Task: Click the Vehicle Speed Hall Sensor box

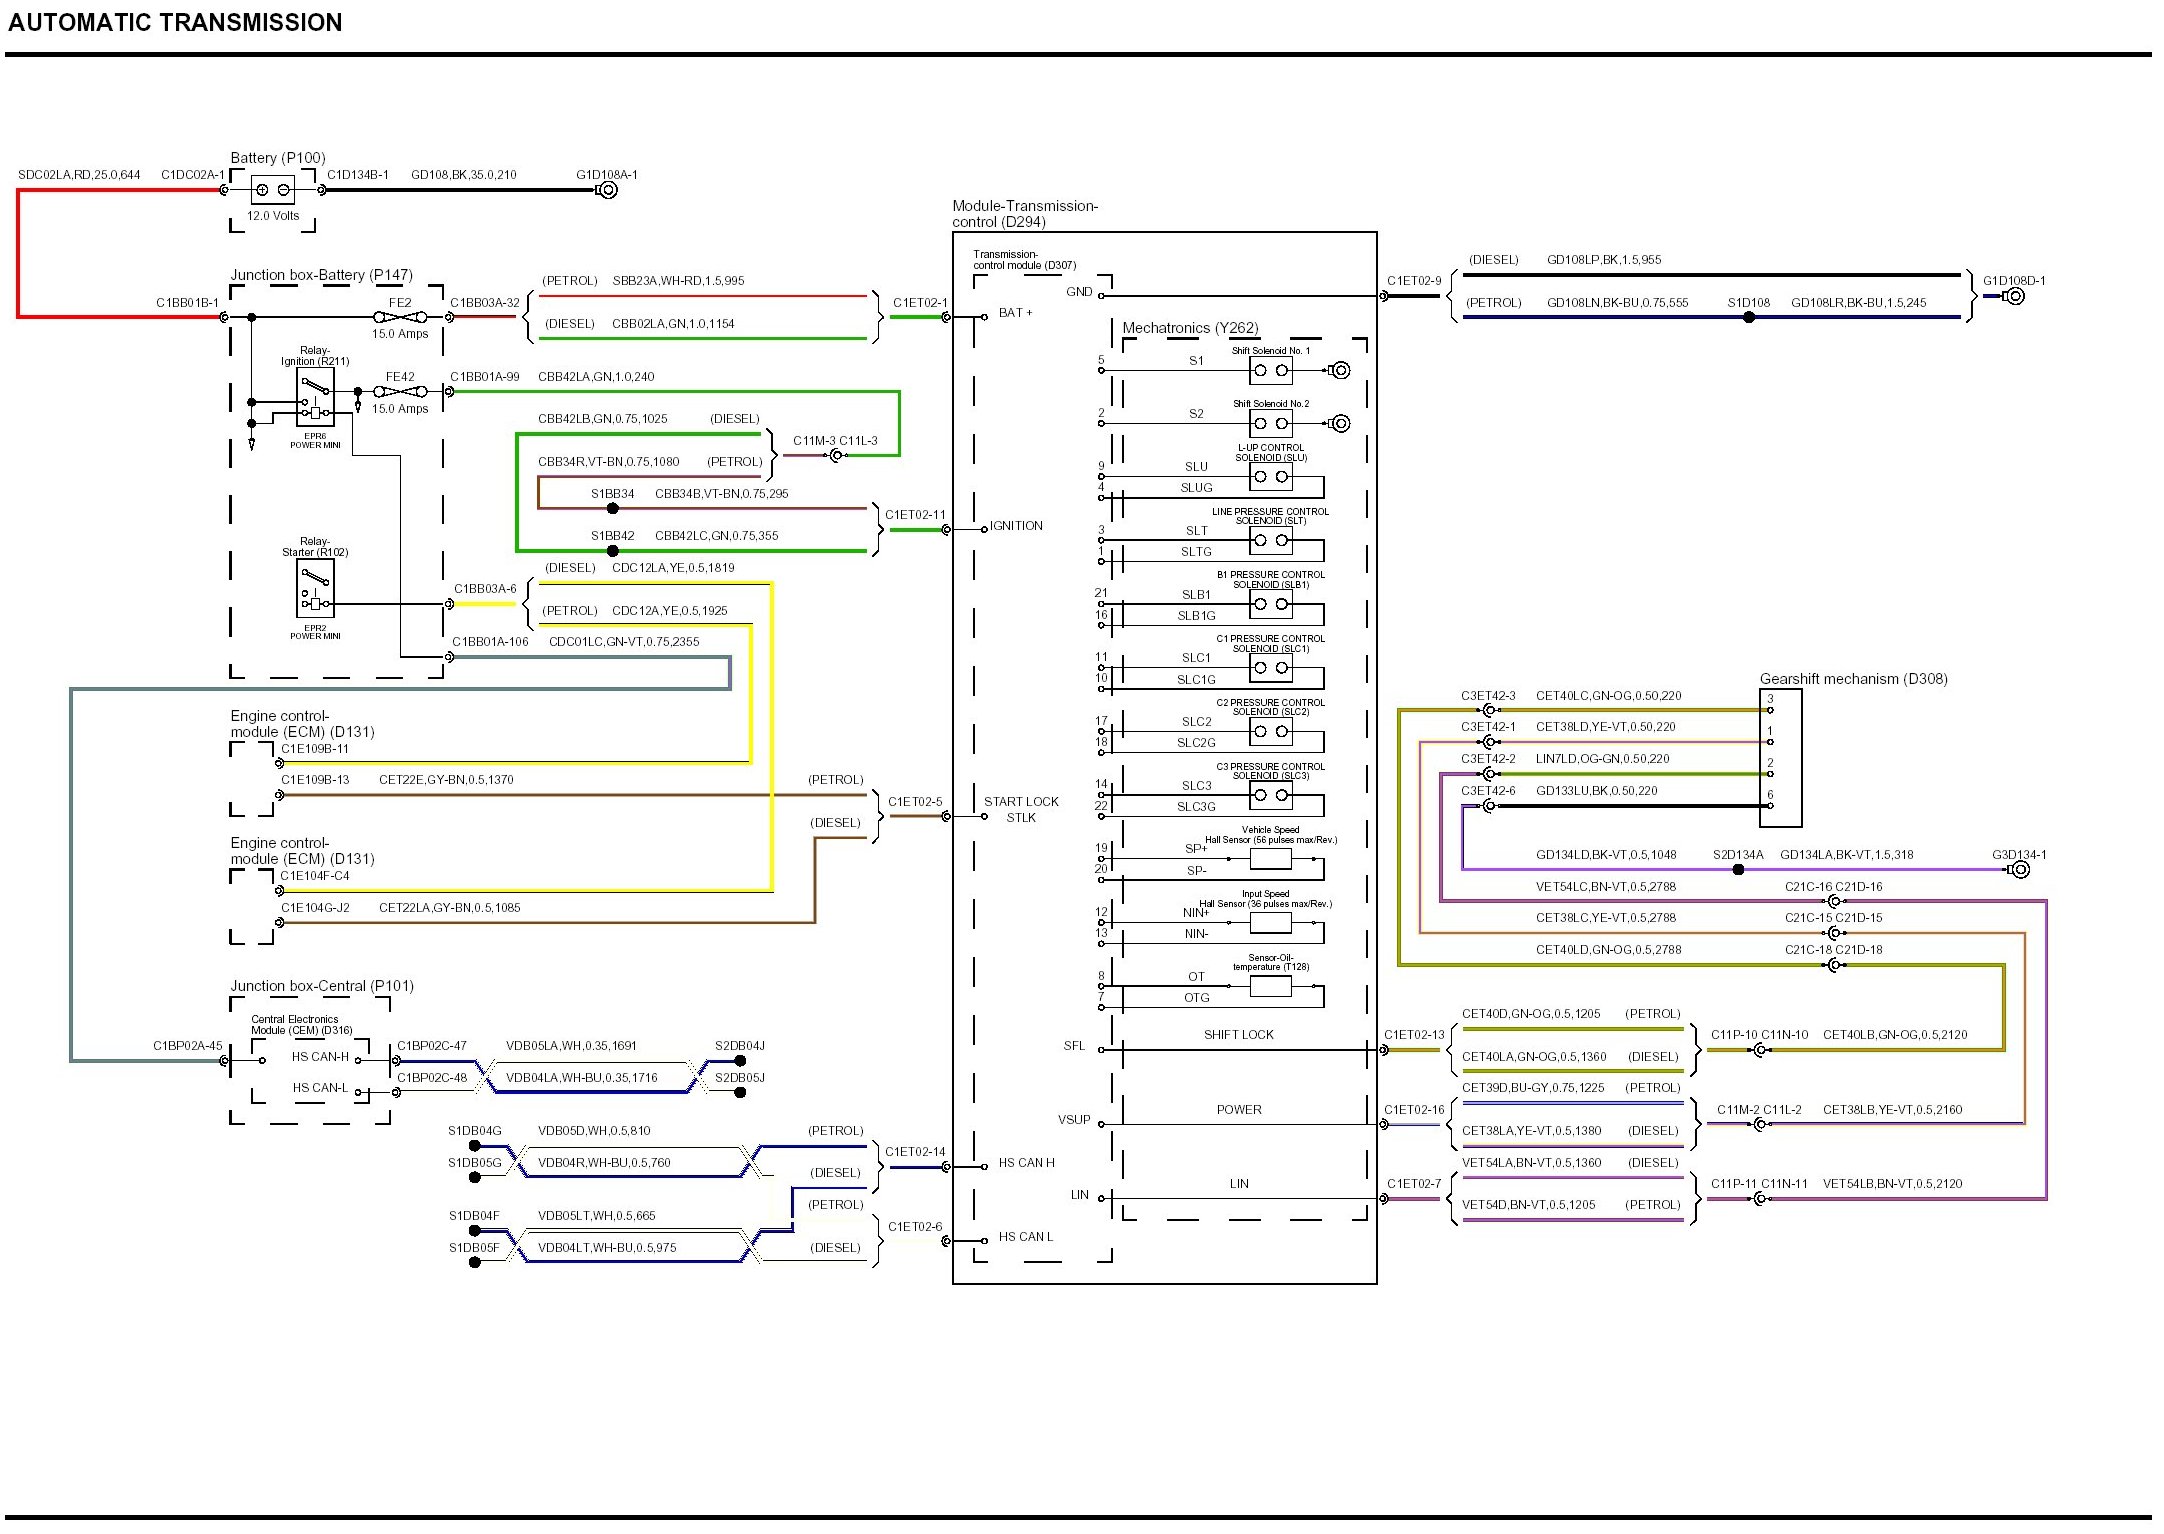Action: click(1270, 859)
